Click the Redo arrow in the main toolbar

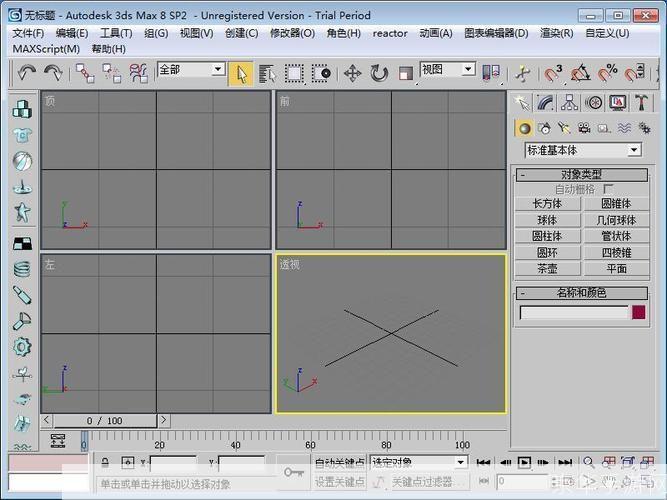click(x=54, y=73)
